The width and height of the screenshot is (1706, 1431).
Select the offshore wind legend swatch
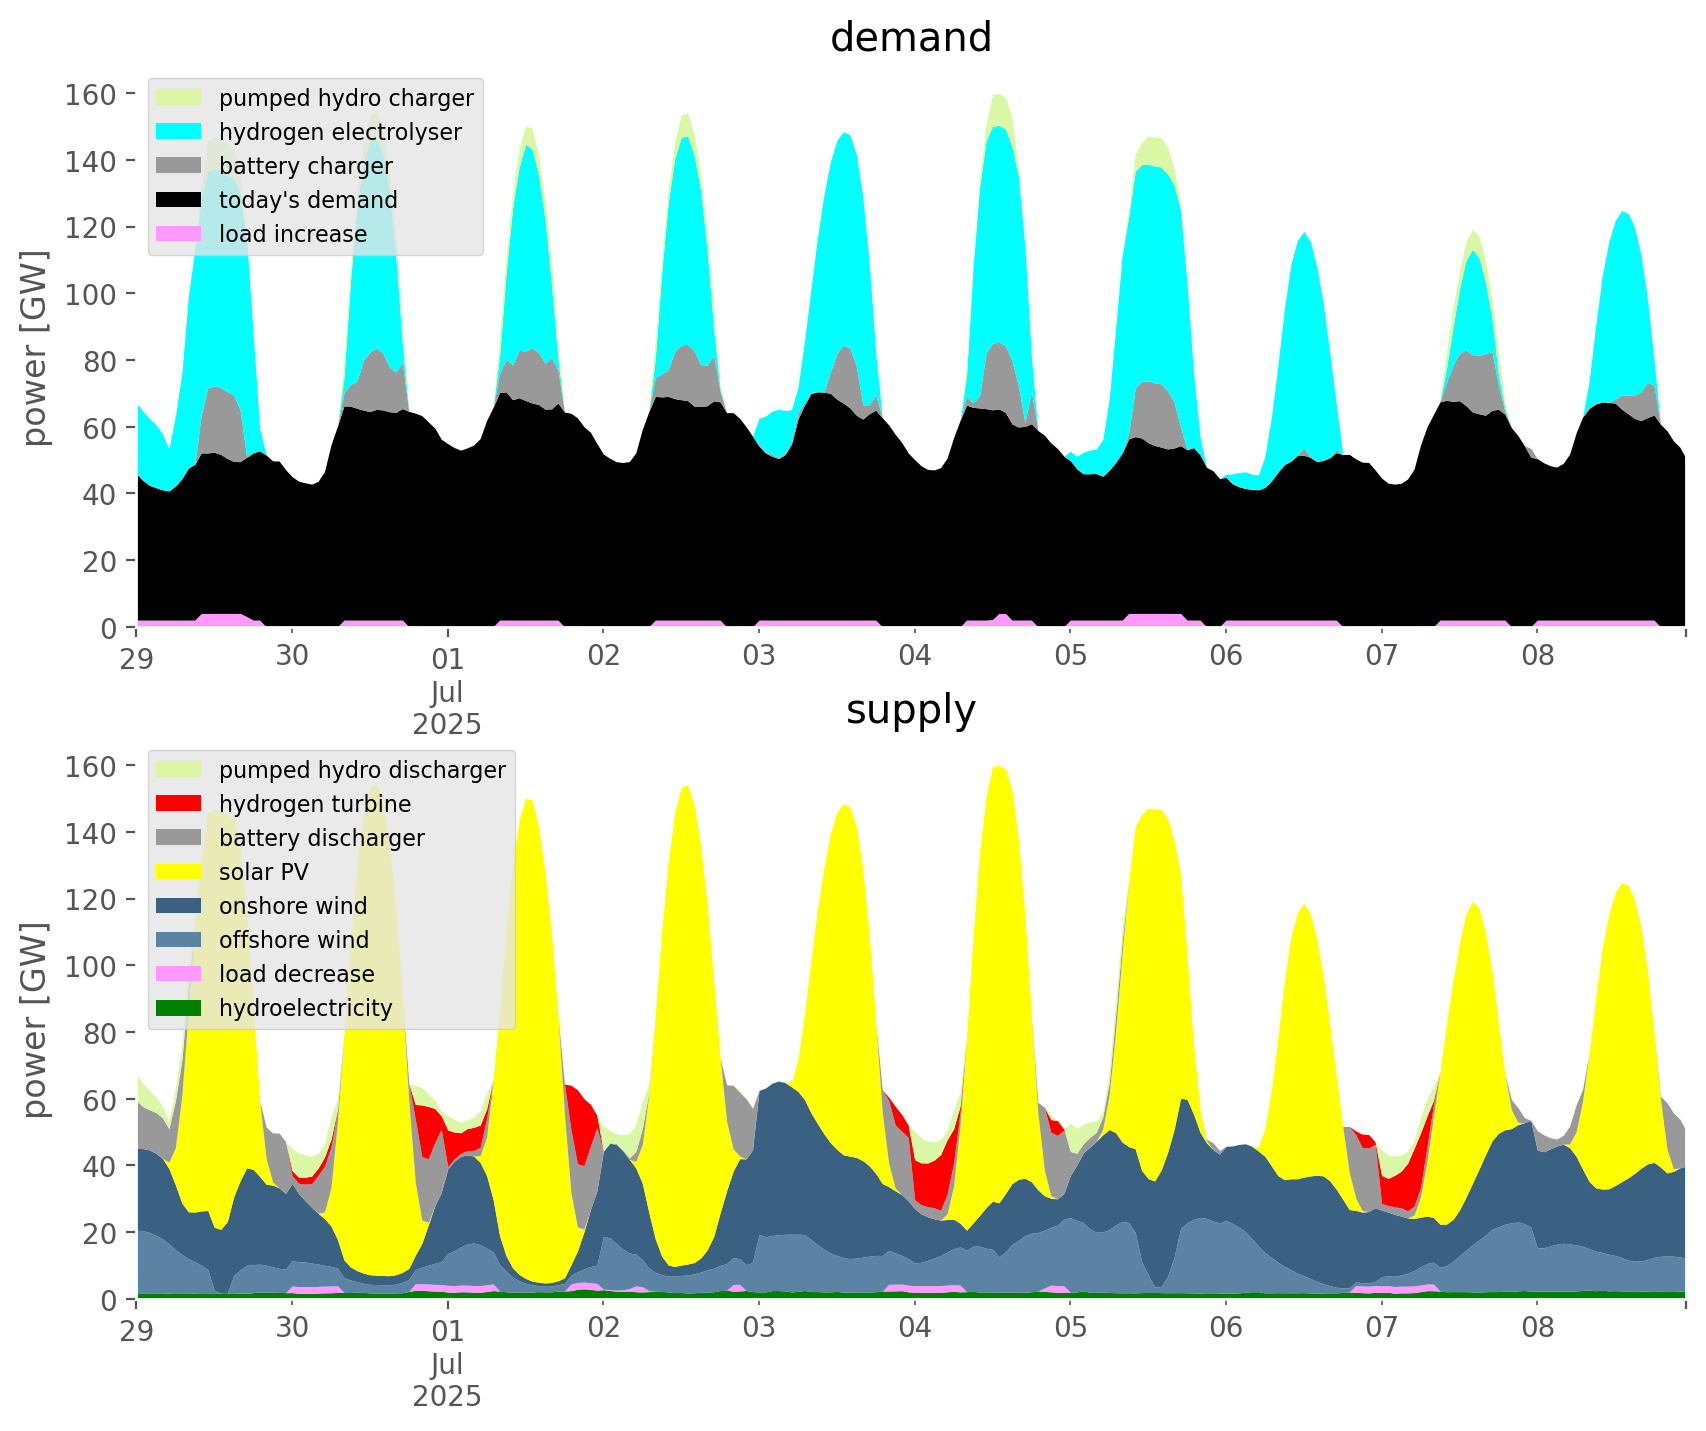(x=179, y=940)
